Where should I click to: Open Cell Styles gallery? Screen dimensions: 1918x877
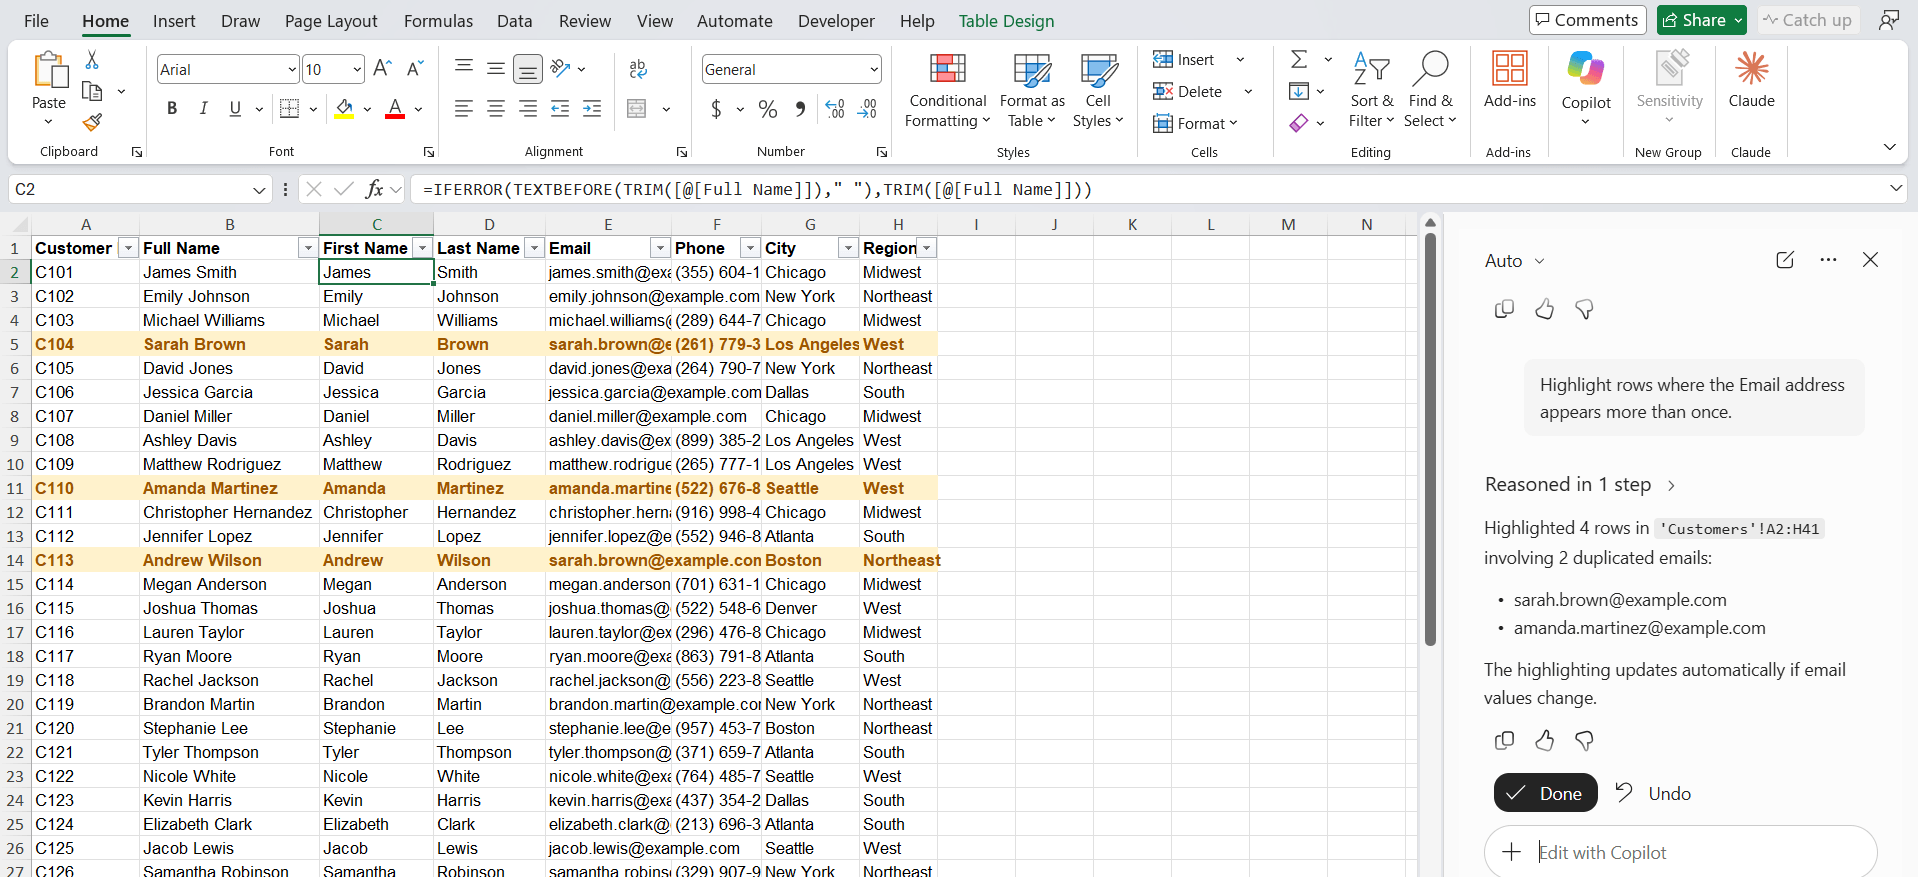1098,91
